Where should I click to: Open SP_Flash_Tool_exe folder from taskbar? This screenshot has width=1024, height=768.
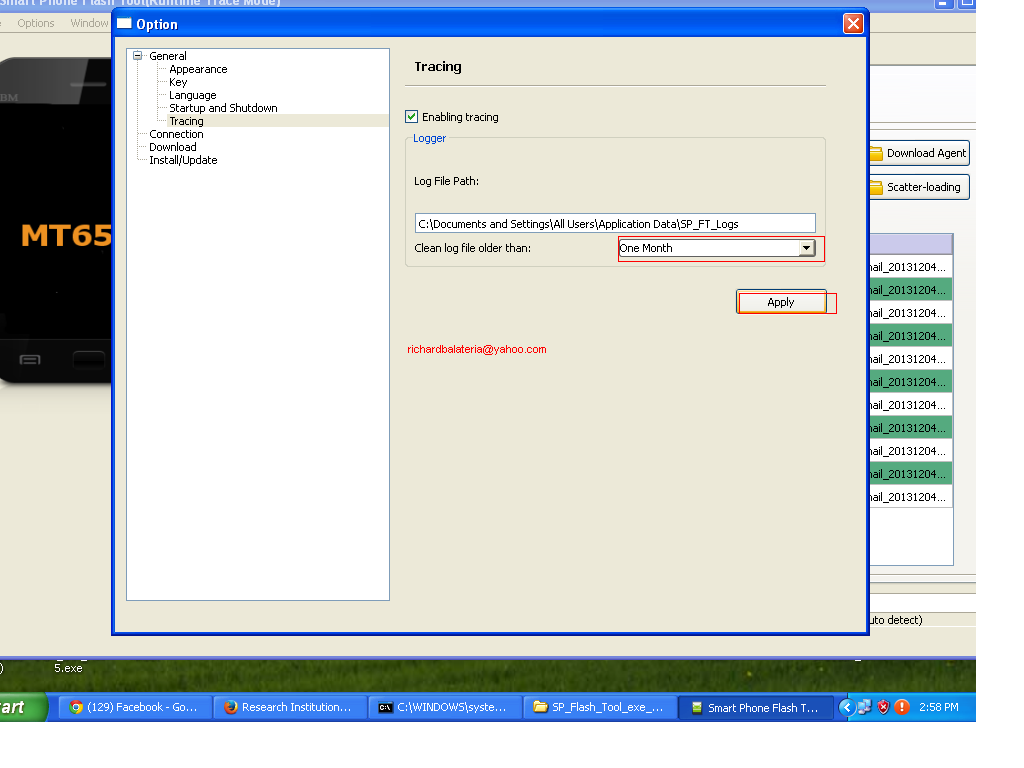(x=599, y=707)
